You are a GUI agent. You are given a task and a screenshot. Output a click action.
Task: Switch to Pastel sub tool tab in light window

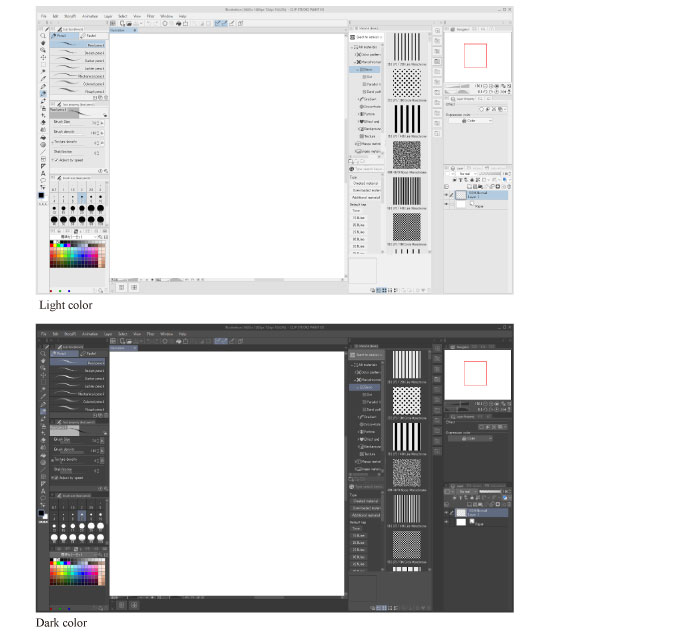[94, 36]
